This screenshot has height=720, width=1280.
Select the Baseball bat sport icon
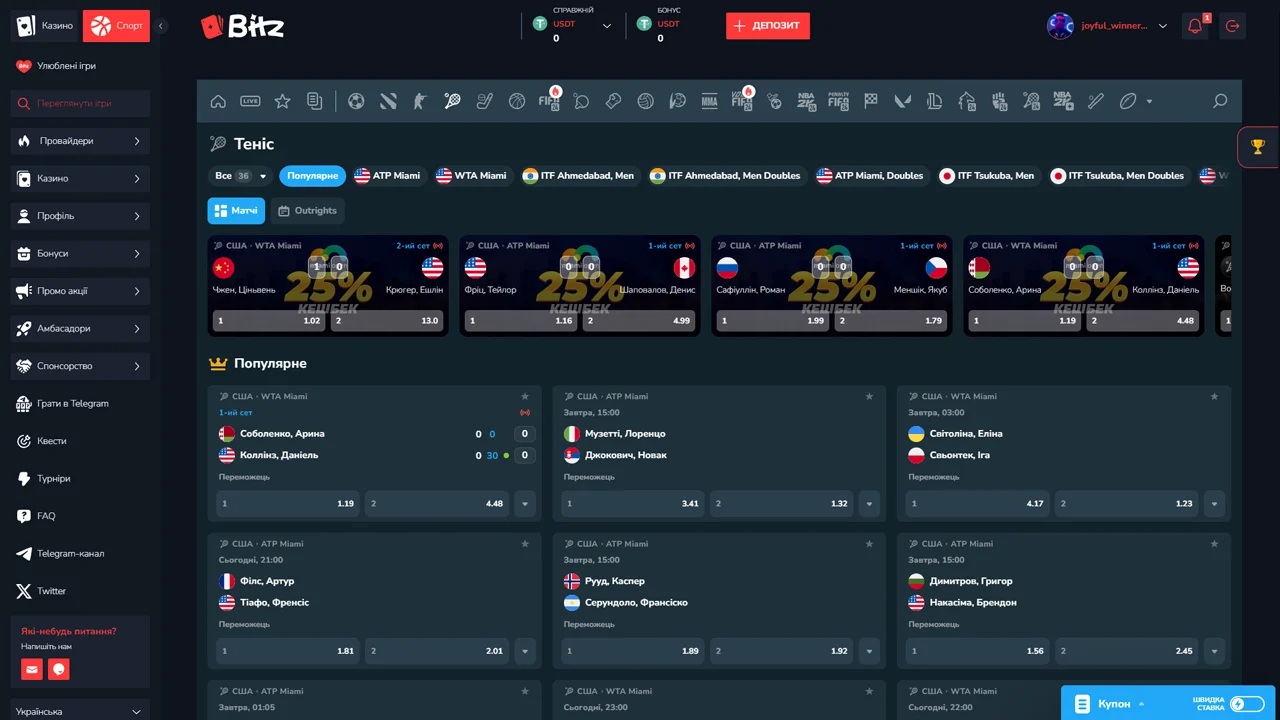[x=1095, y=101]
